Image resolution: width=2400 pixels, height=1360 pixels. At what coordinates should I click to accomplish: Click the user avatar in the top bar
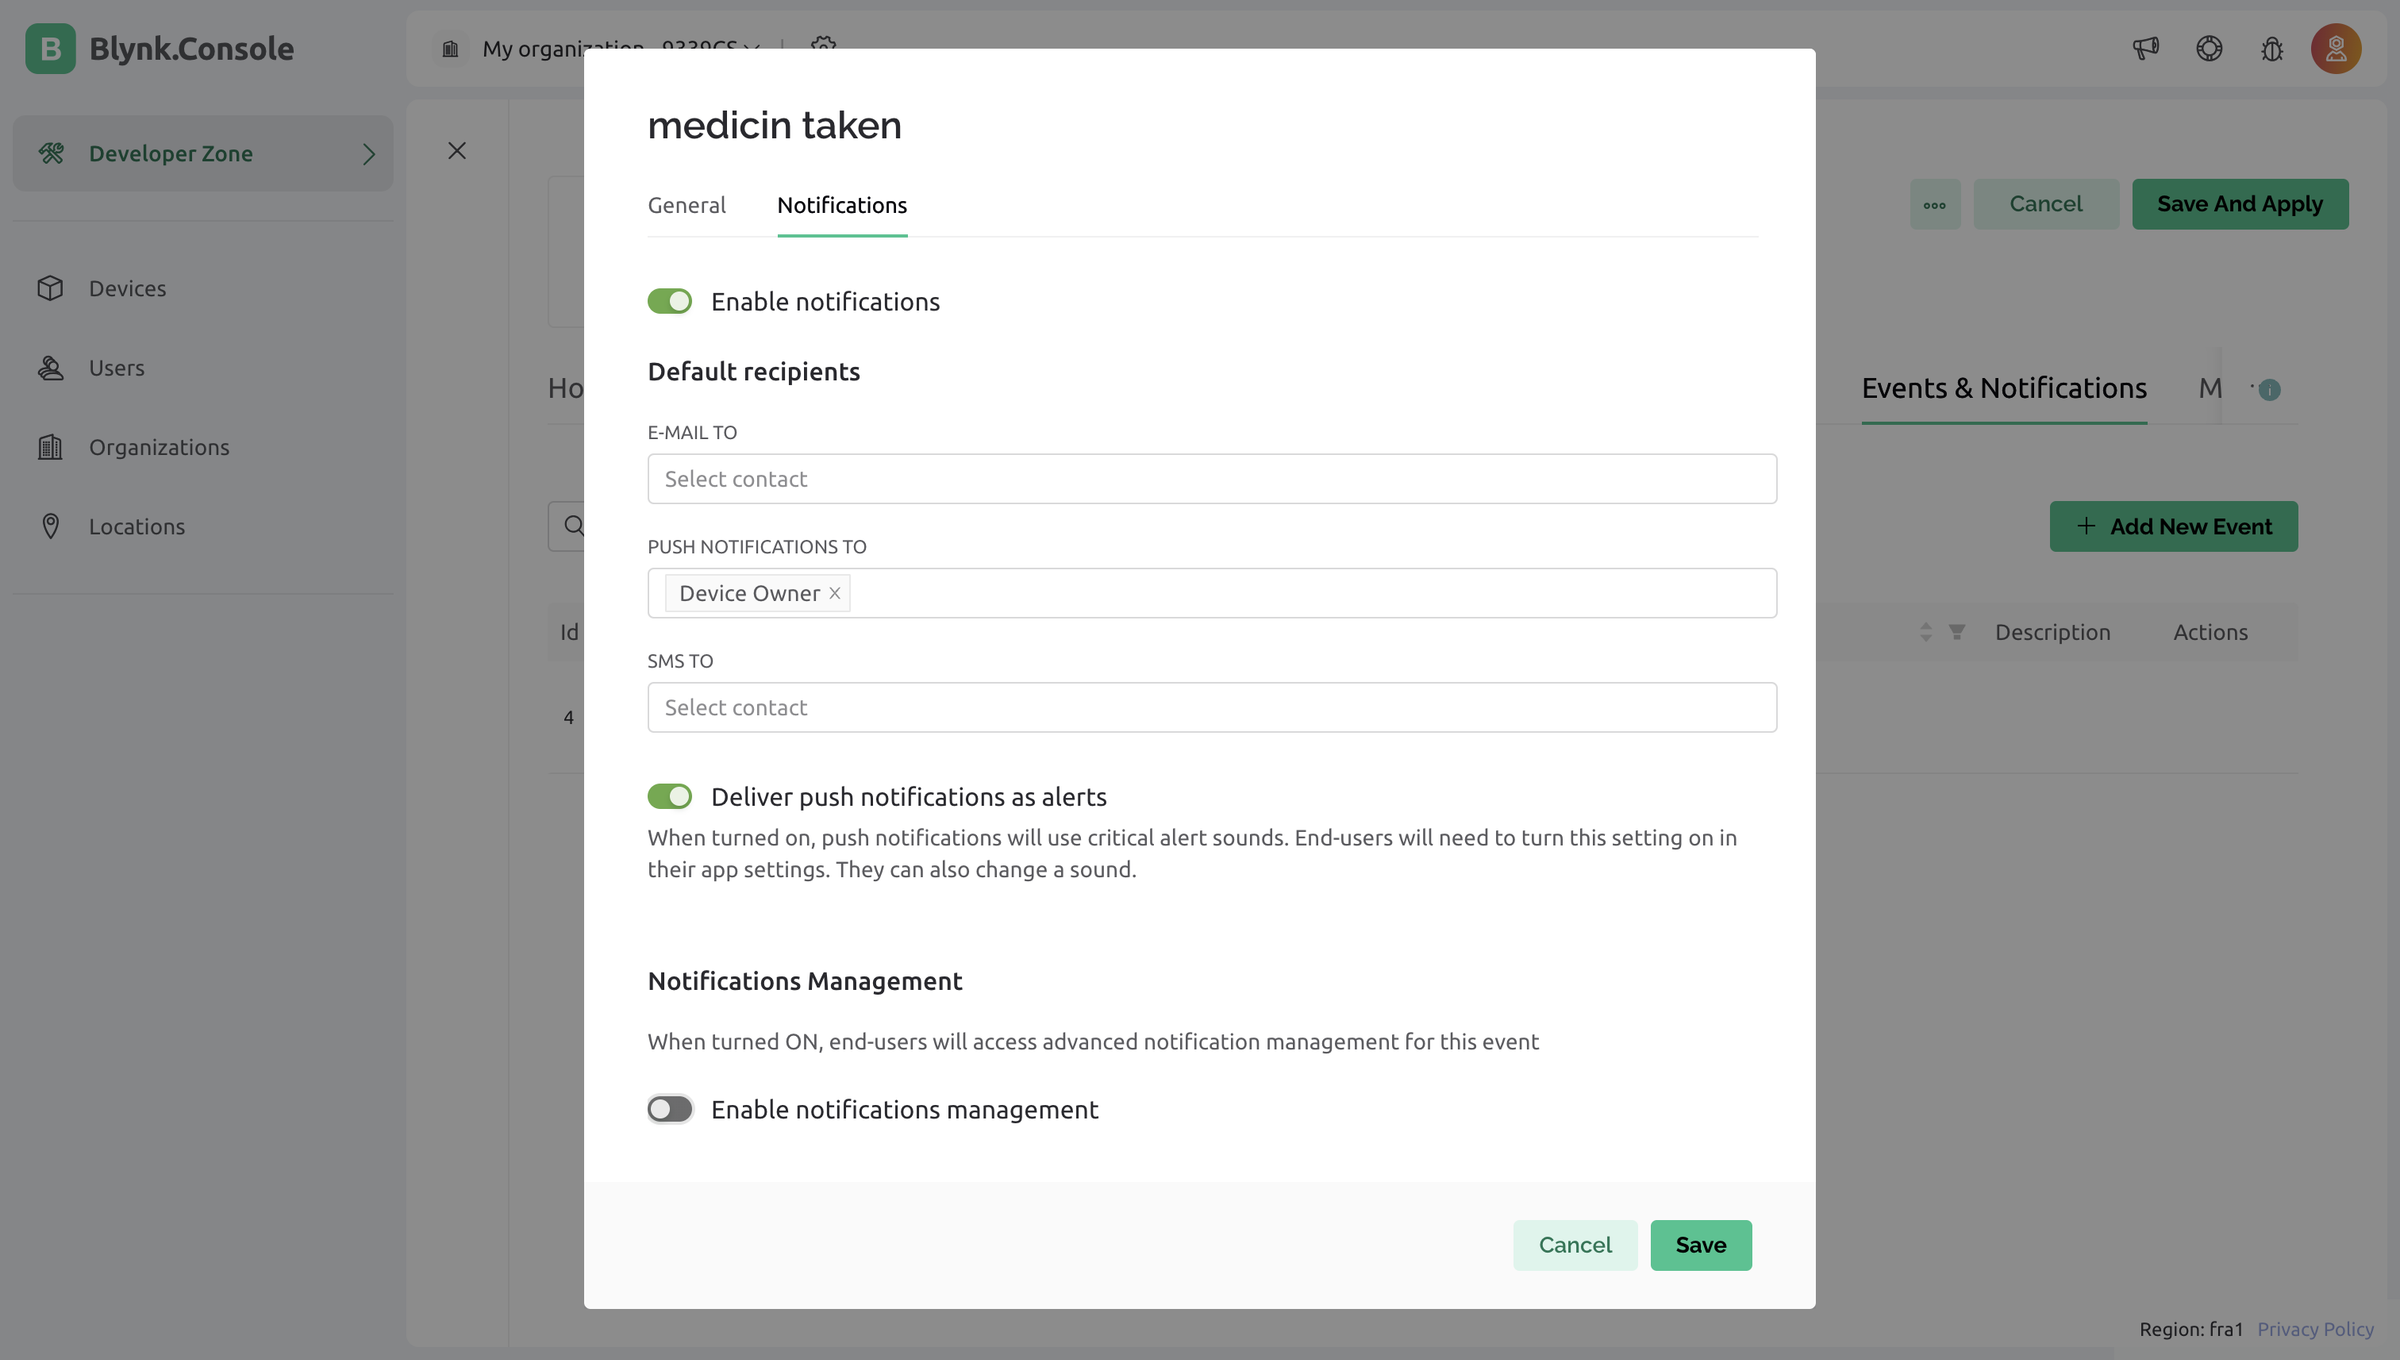click(x=2336, y=48)
